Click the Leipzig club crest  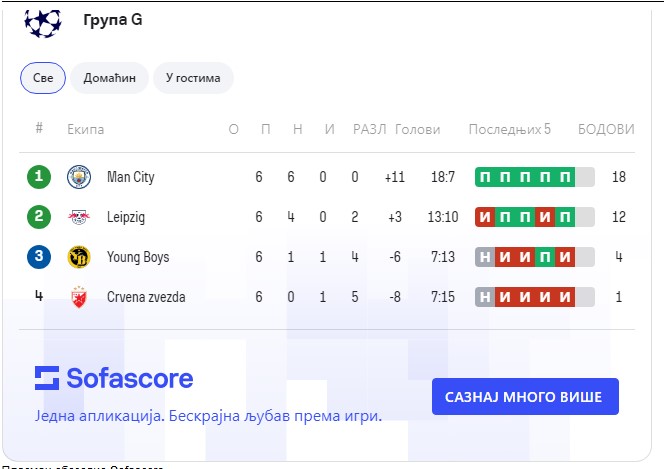tap(78, 217)
